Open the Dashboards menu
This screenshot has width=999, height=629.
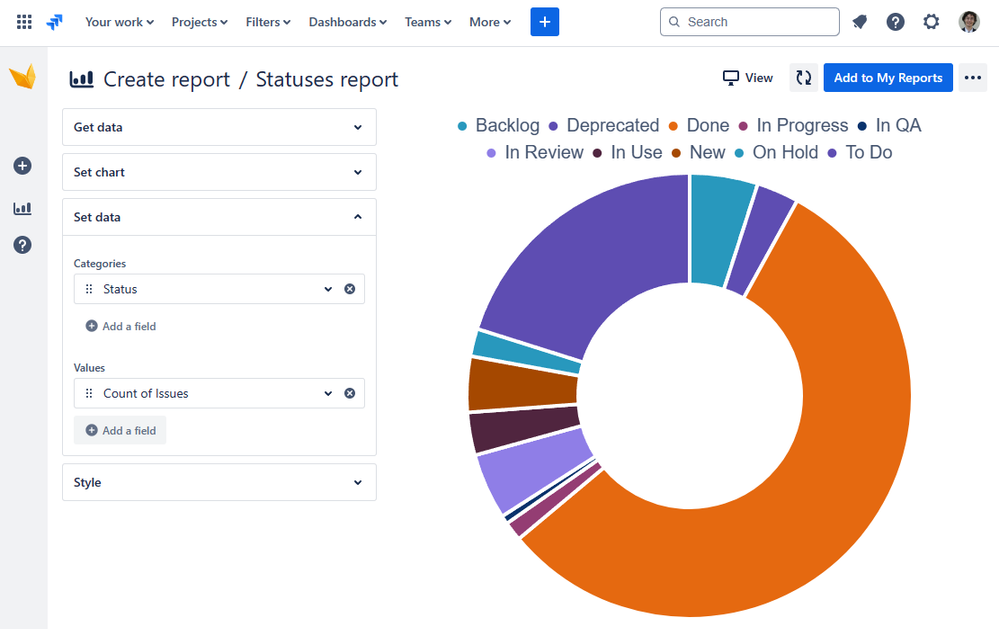pyautogui.click(x=348, y=22)
